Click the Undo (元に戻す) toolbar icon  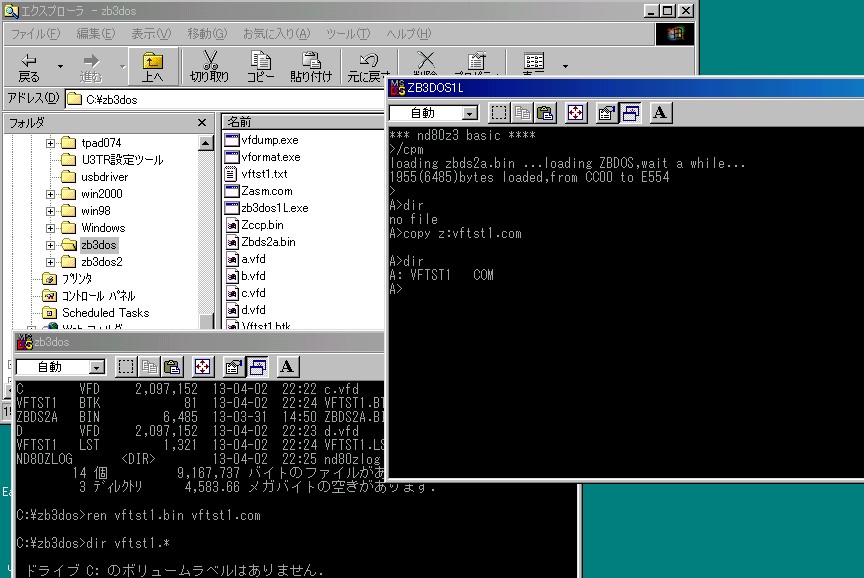pyautogui.click(x=368, y=67)
